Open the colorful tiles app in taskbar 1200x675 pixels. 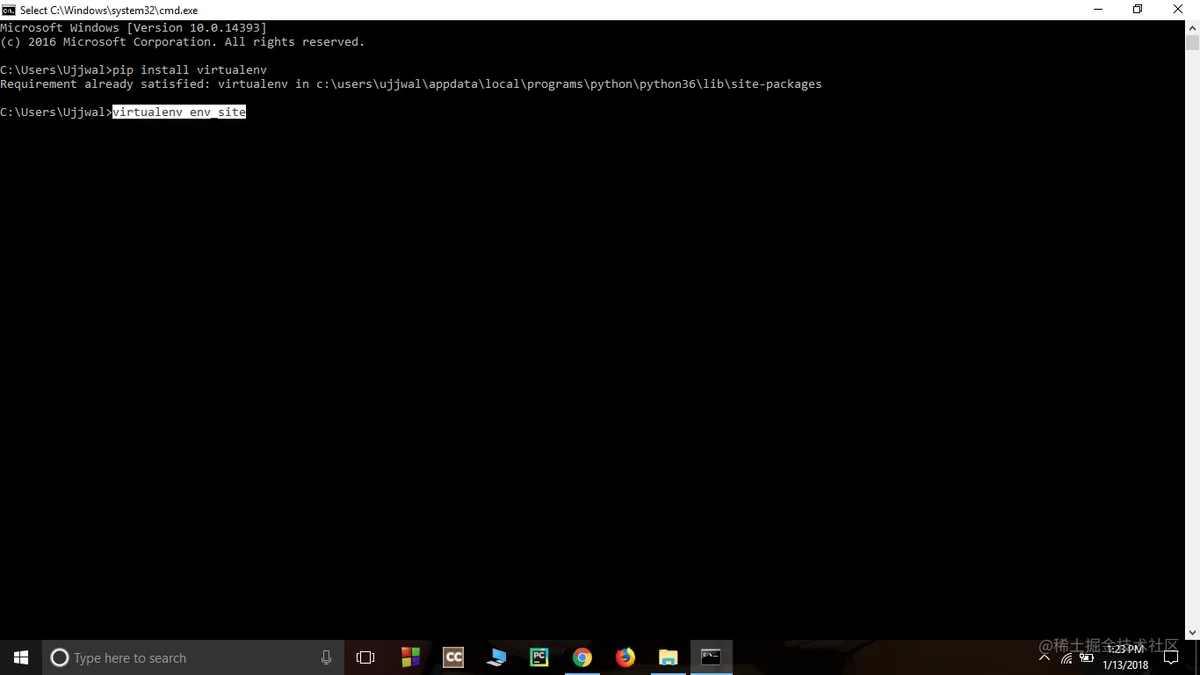tap(410, 657)
